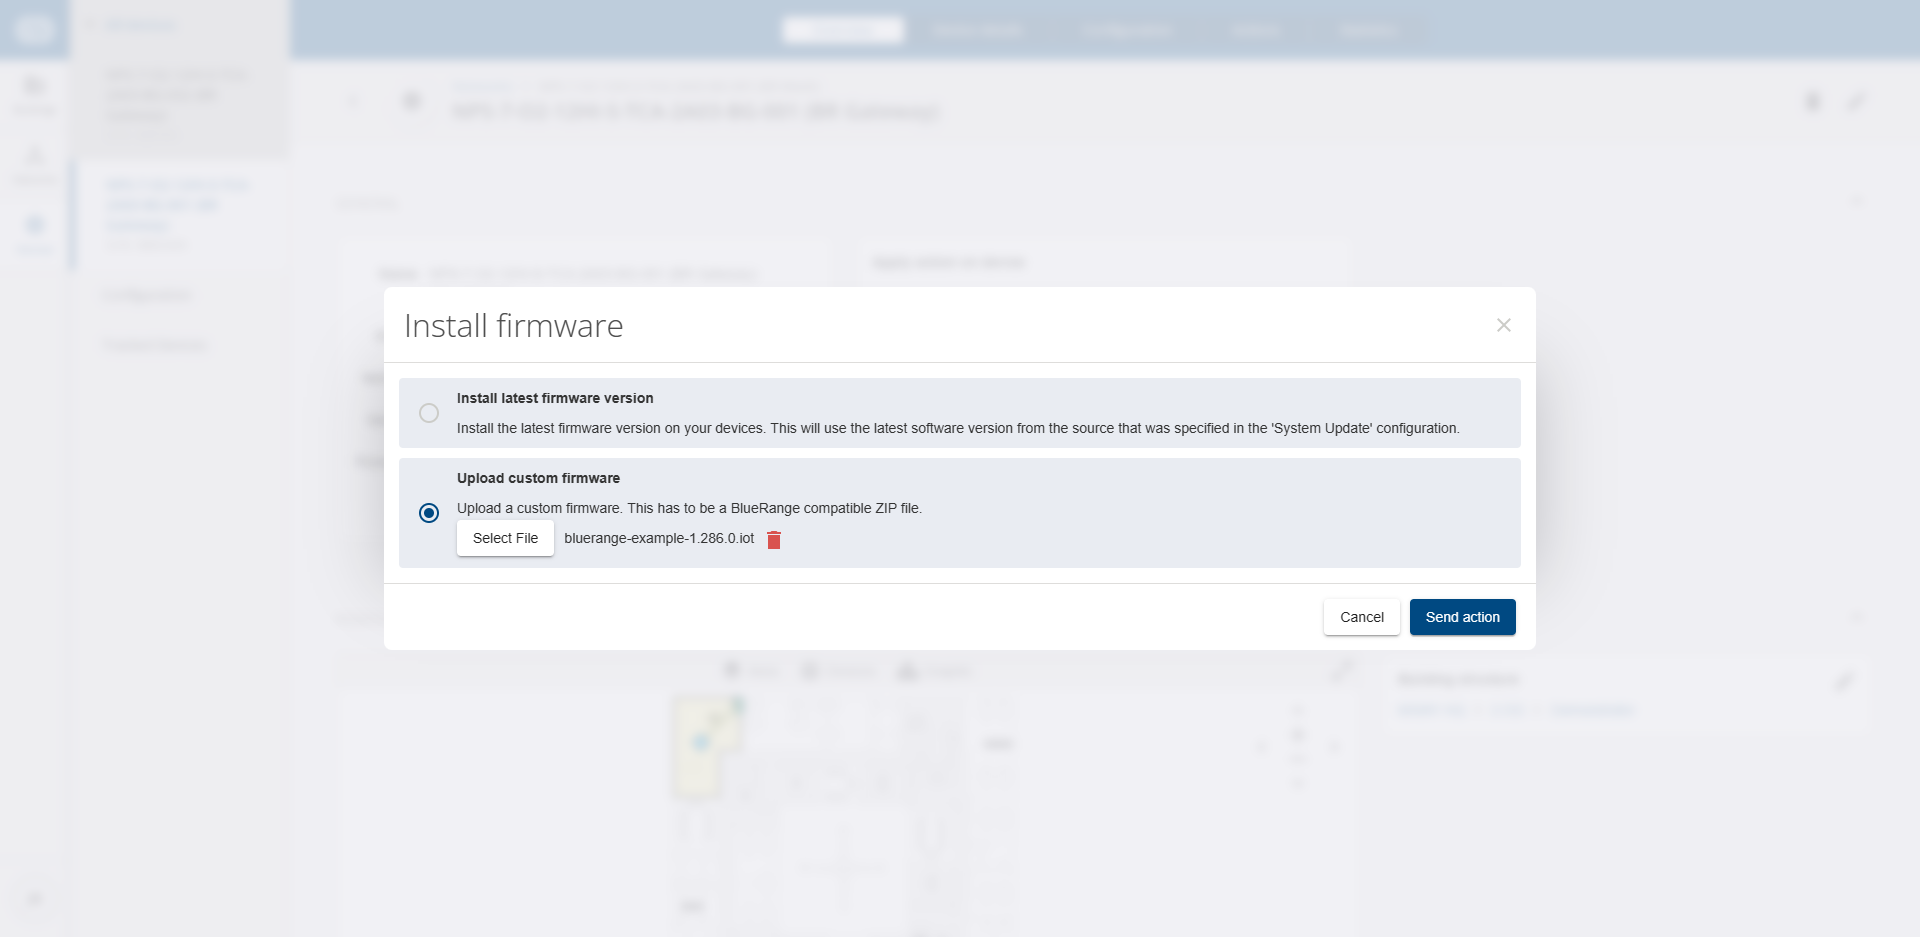
Task: Delete the uploaded firmware file via the trash icon
Action: tap(774, 540)
